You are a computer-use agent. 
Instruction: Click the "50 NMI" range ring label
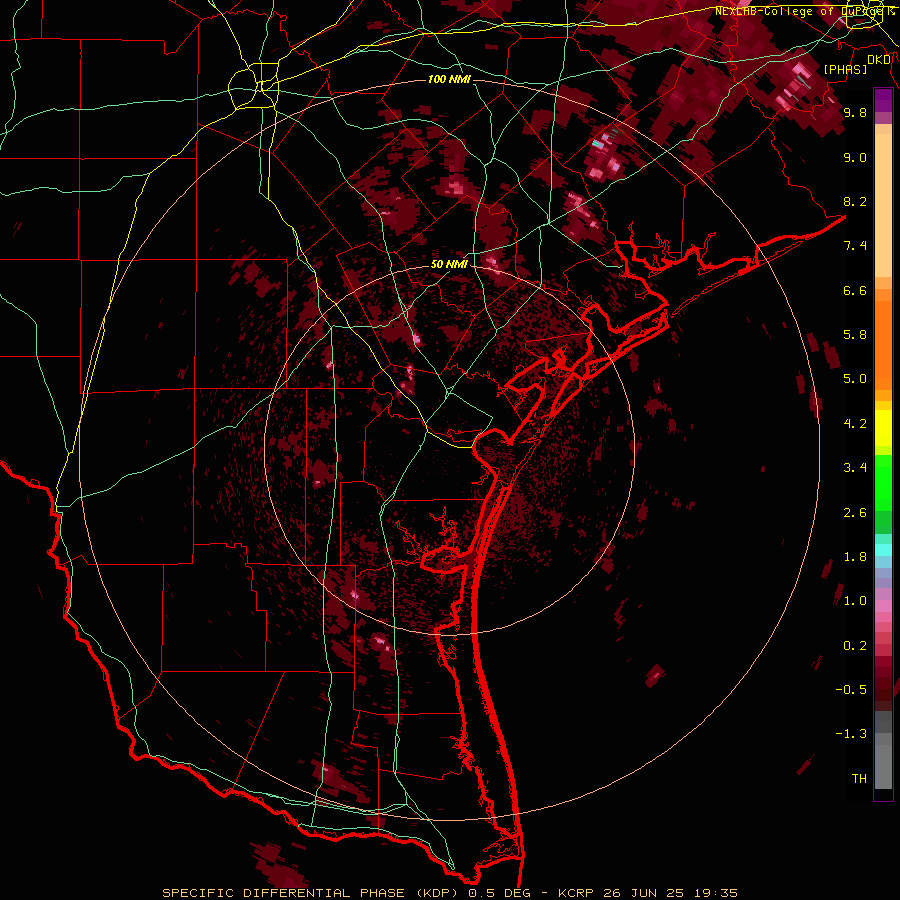pyautogui.click(x=449, y=264)
